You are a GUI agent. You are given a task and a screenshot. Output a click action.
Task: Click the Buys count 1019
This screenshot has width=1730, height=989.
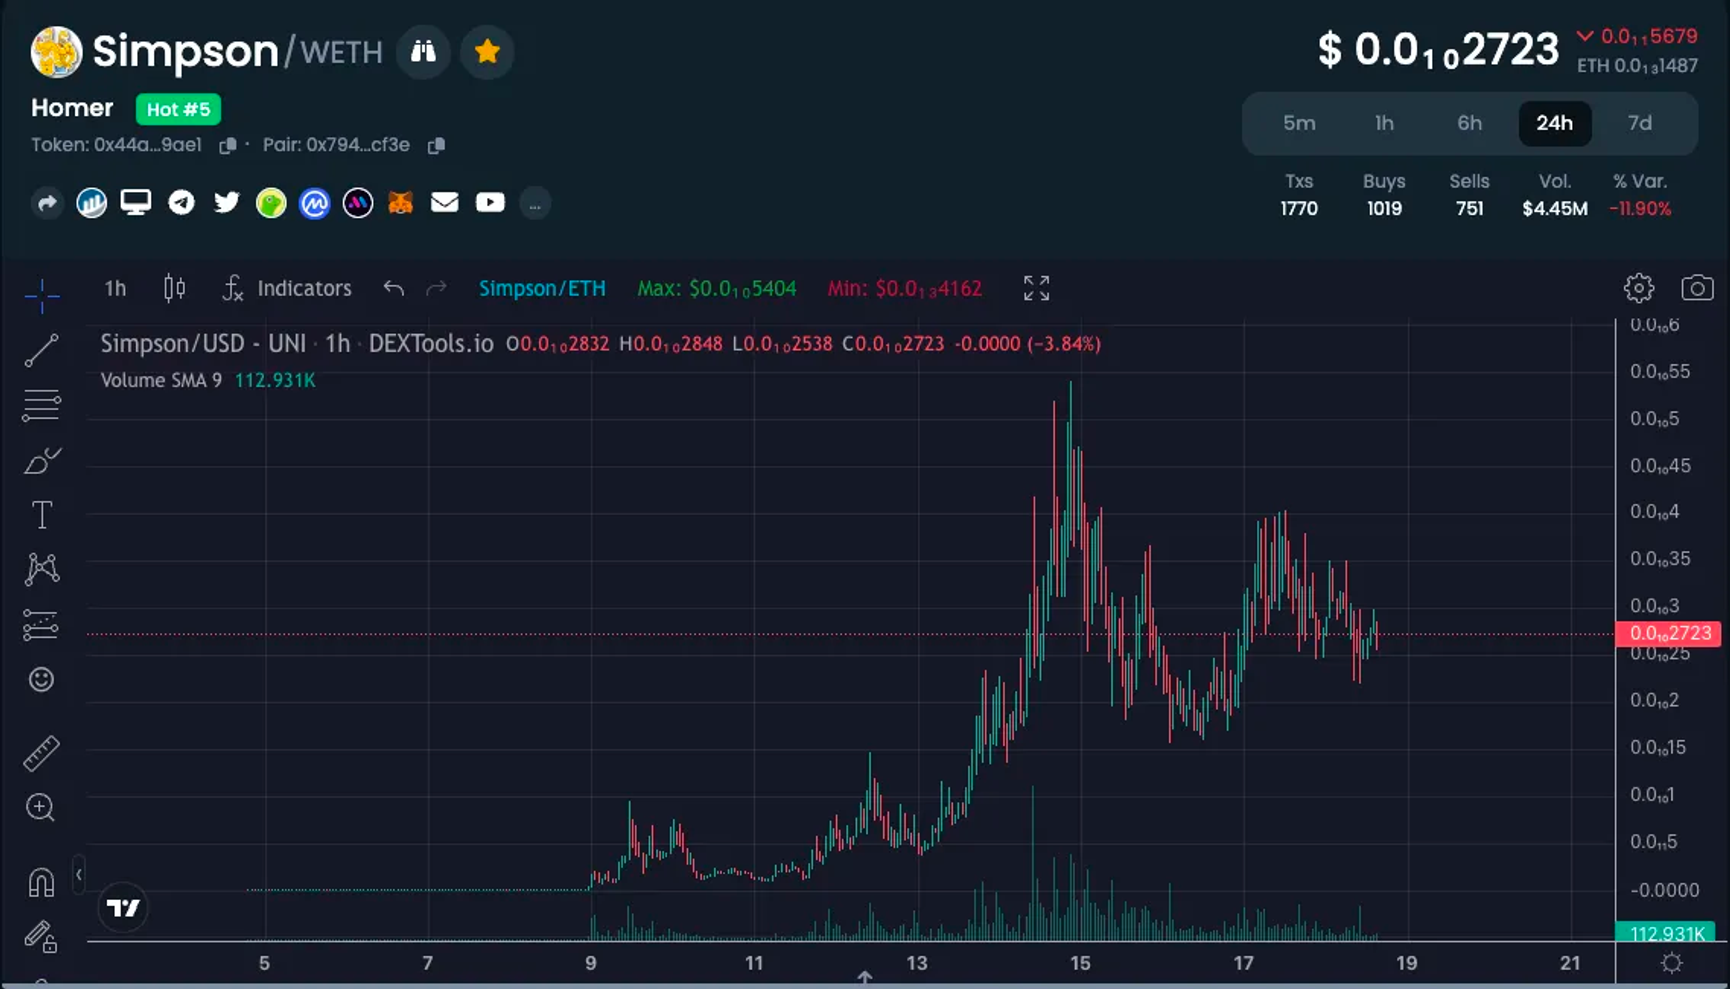pyautogui.click(x=1384, y=209)
